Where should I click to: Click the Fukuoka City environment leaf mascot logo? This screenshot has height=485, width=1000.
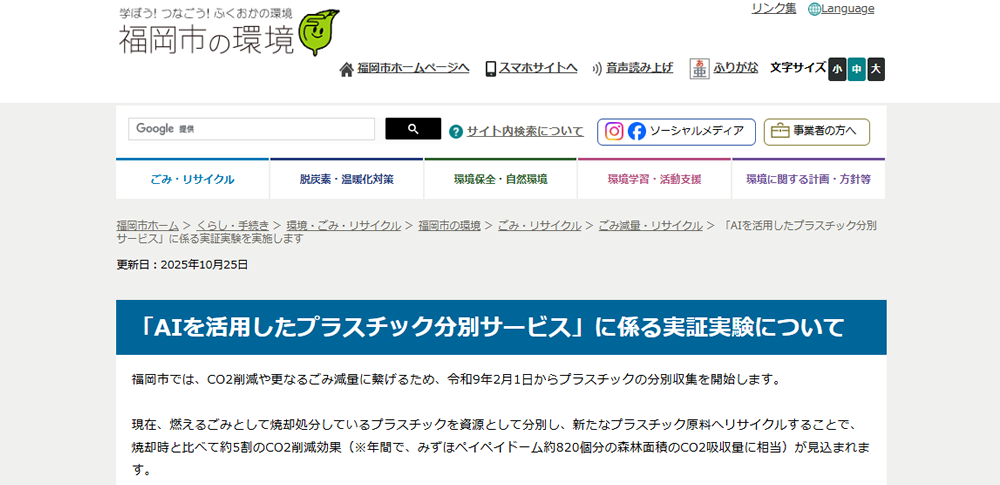(x=319, y=33)
